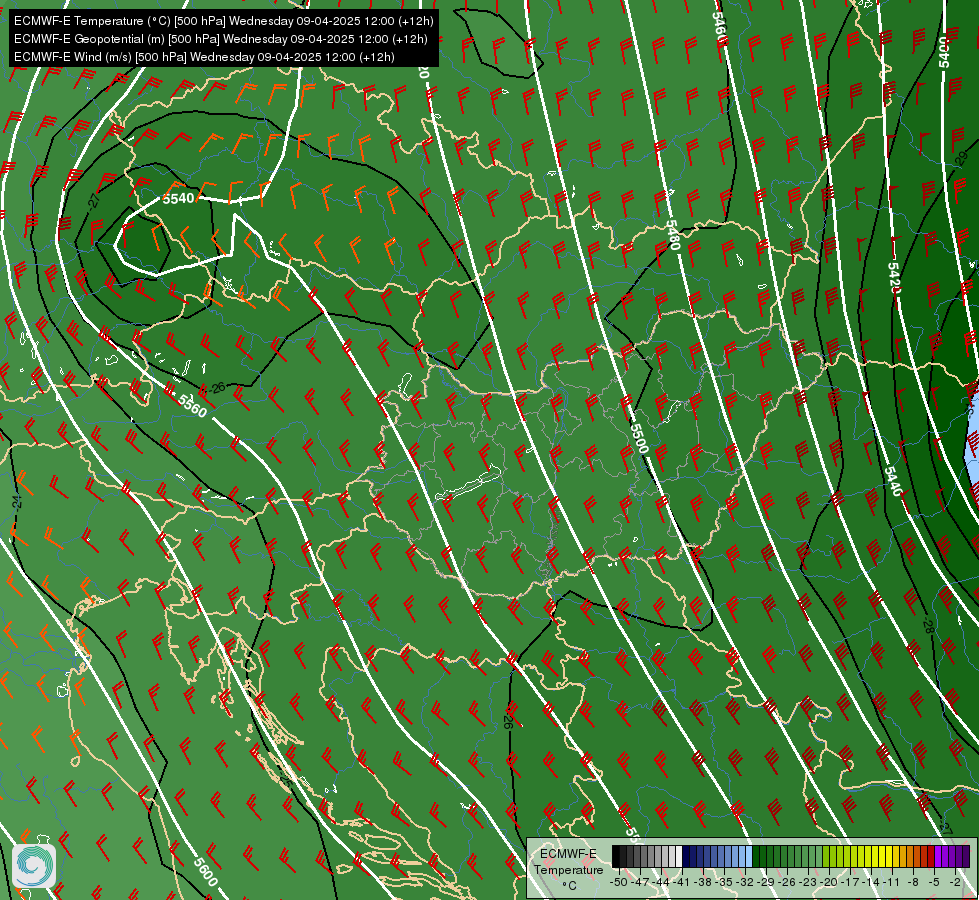Click the -5 value on the legend scale
This screenshot has width=979, height=900.
[934, 882]
